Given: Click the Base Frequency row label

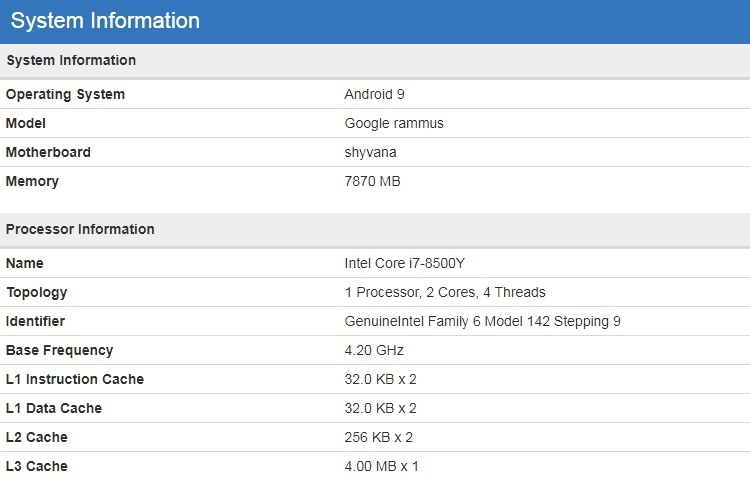Looking at the screenshot, I should (x=60, y=351).
